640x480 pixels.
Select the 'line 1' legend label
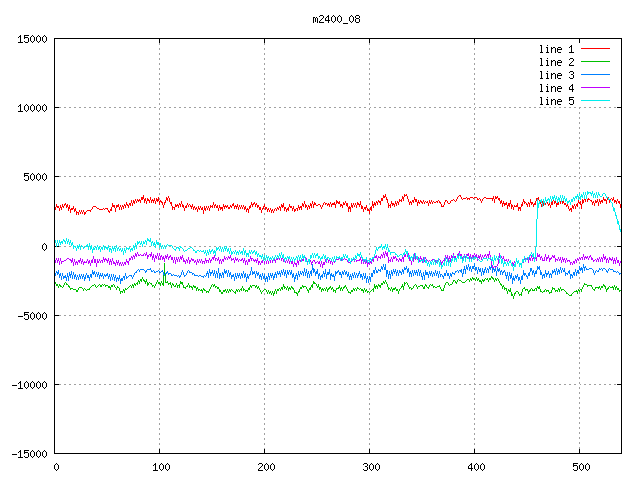click(x=557, y=49)
